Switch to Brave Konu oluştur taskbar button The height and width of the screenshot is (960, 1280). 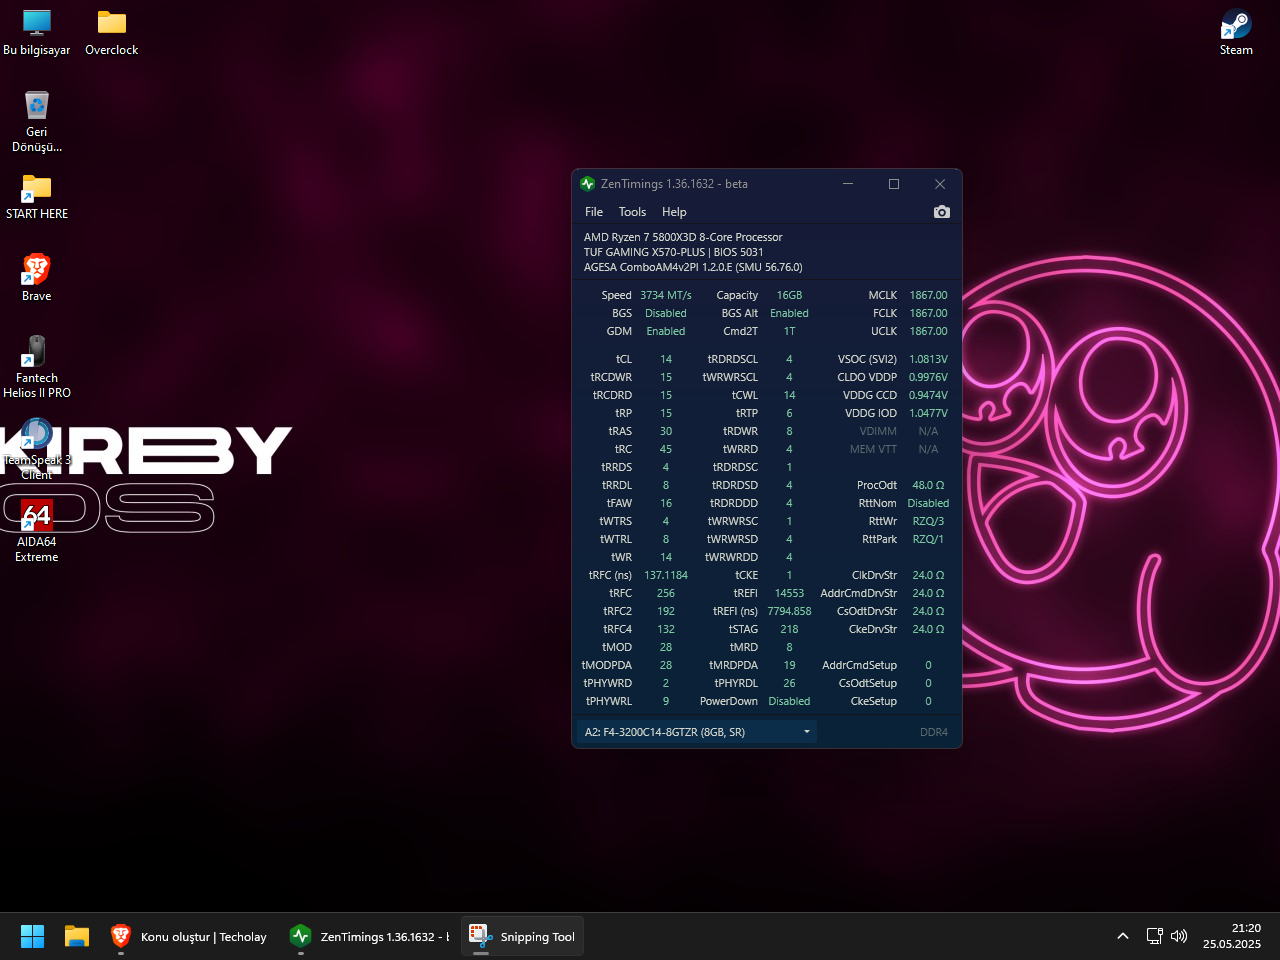(189, 937)
